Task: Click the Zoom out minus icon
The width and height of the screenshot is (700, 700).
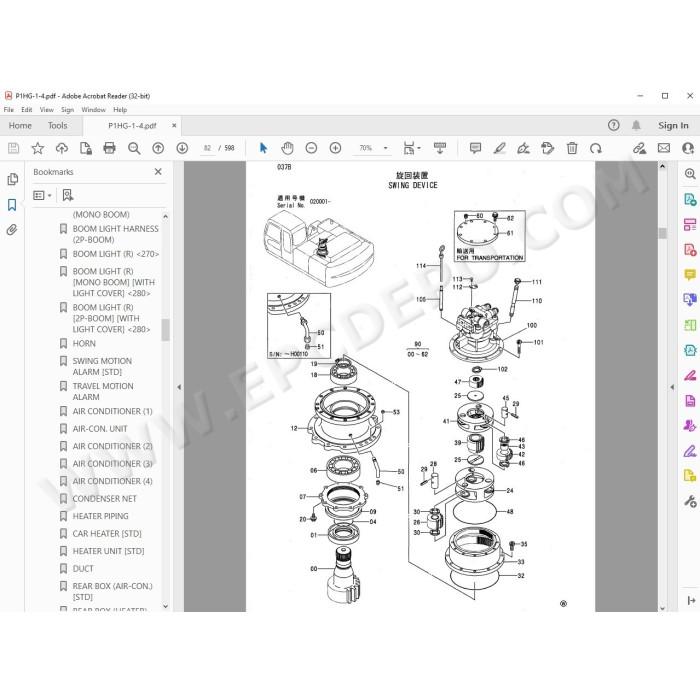Action: 311,148
